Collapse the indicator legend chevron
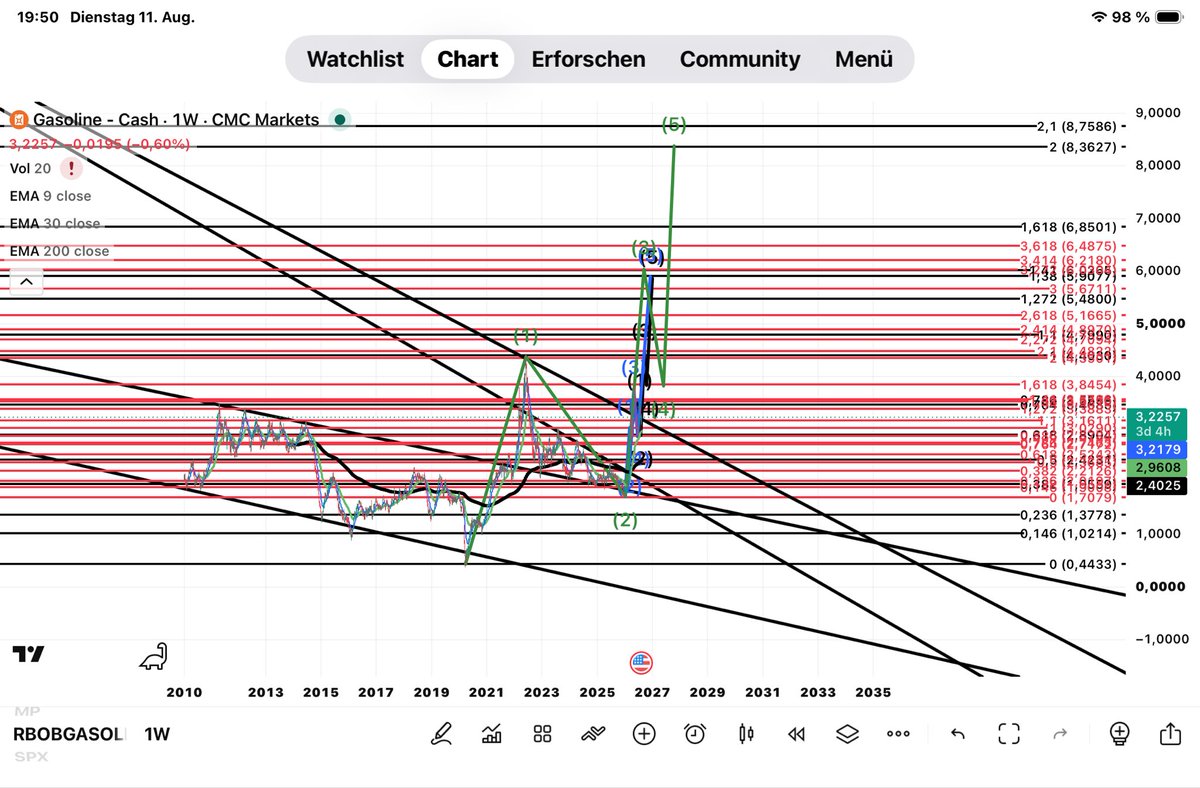1200x788 pixels. click(26, 282)
